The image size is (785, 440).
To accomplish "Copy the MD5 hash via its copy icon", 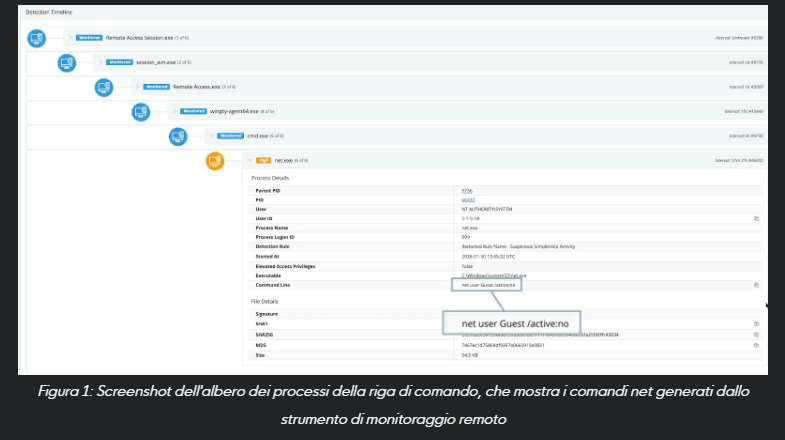I will [x=756, y=344].
